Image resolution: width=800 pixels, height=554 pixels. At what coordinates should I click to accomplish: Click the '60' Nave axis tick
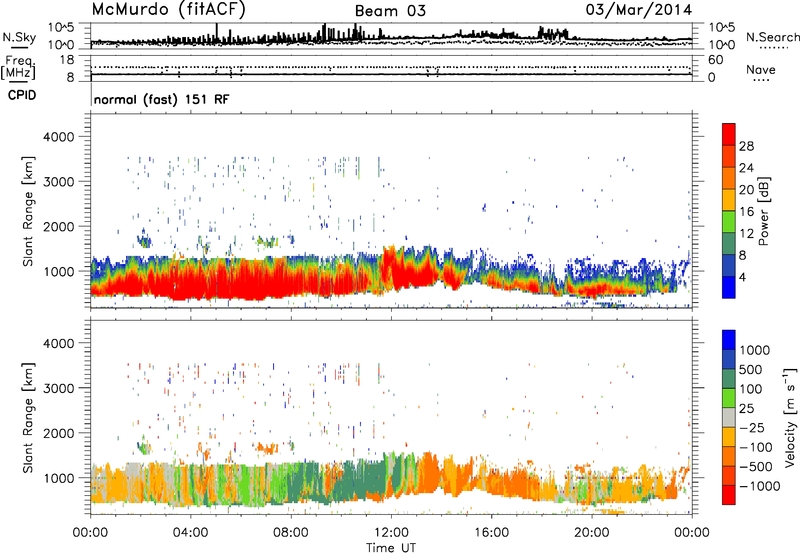715,60
